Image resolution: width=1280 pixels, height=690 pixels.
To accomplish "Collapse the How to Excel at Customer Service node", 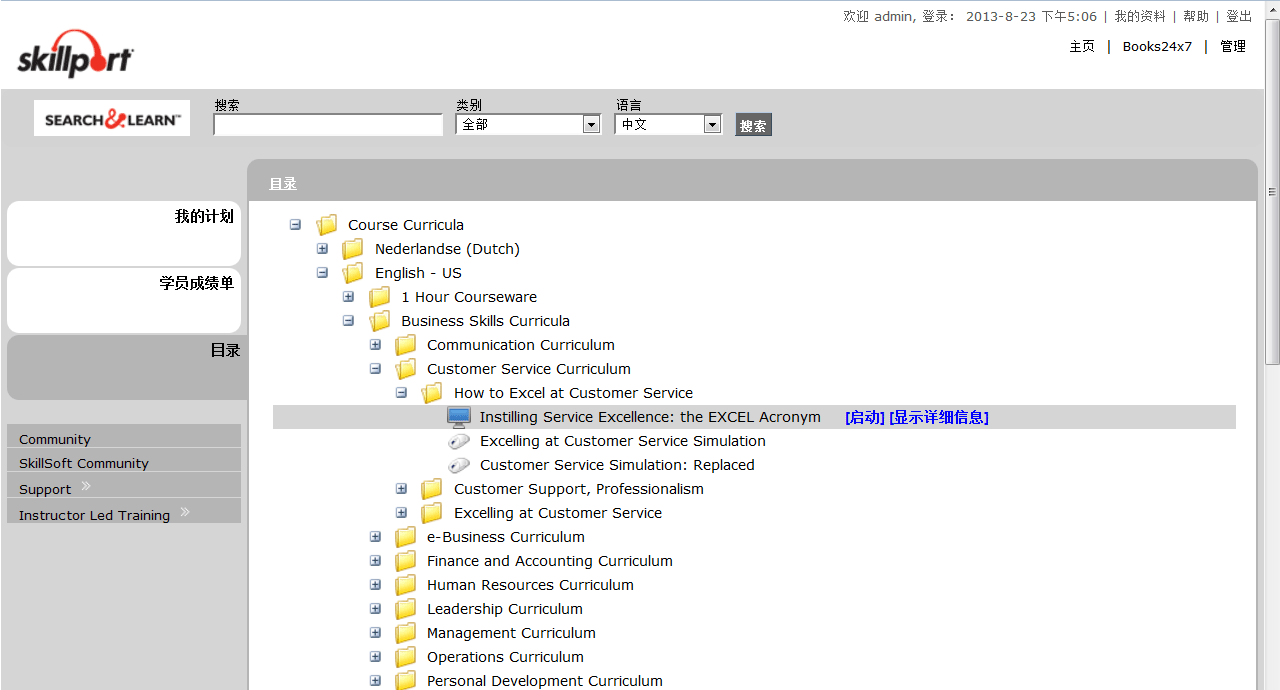I will coord(401,393).
